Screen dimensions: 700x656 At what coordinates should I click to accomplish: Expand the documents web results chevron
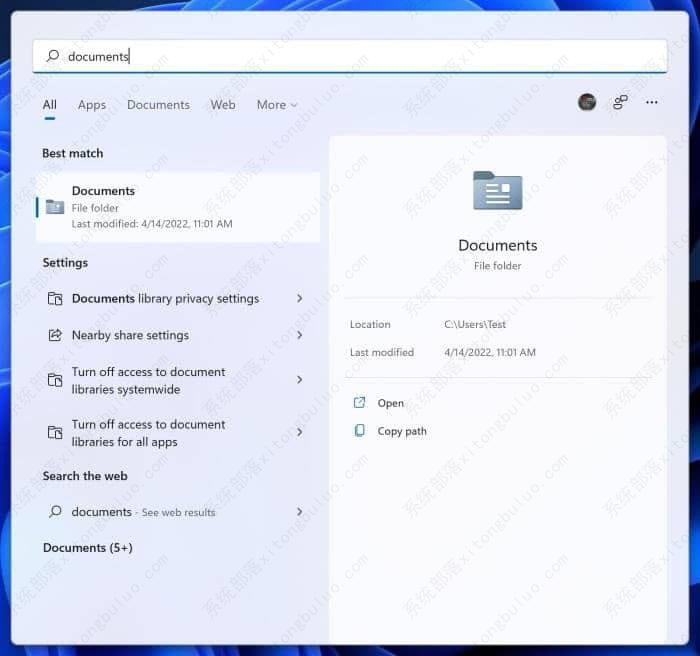pos(299,512)
